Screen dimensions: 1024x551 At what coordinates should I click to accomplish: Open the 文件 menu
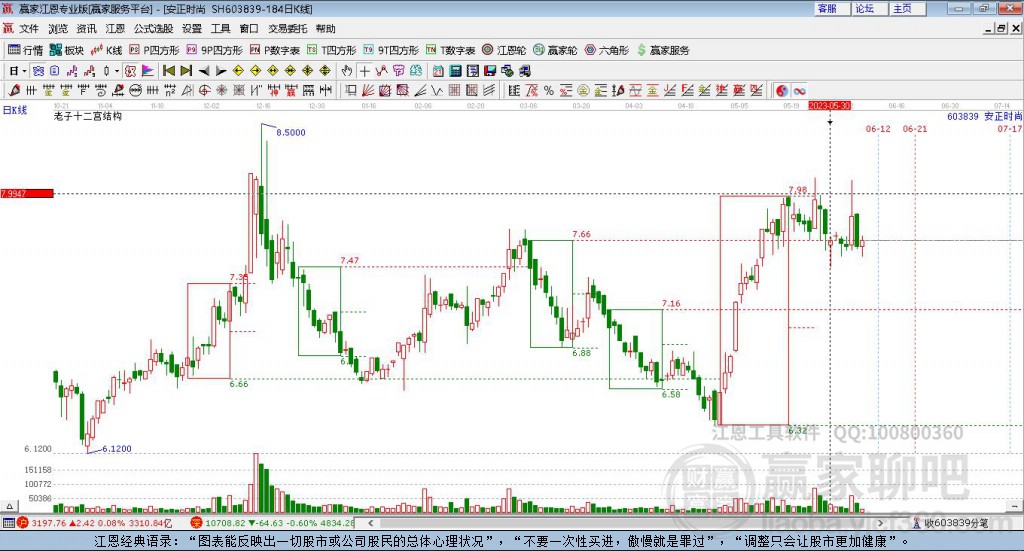click(x=29, y=29)
